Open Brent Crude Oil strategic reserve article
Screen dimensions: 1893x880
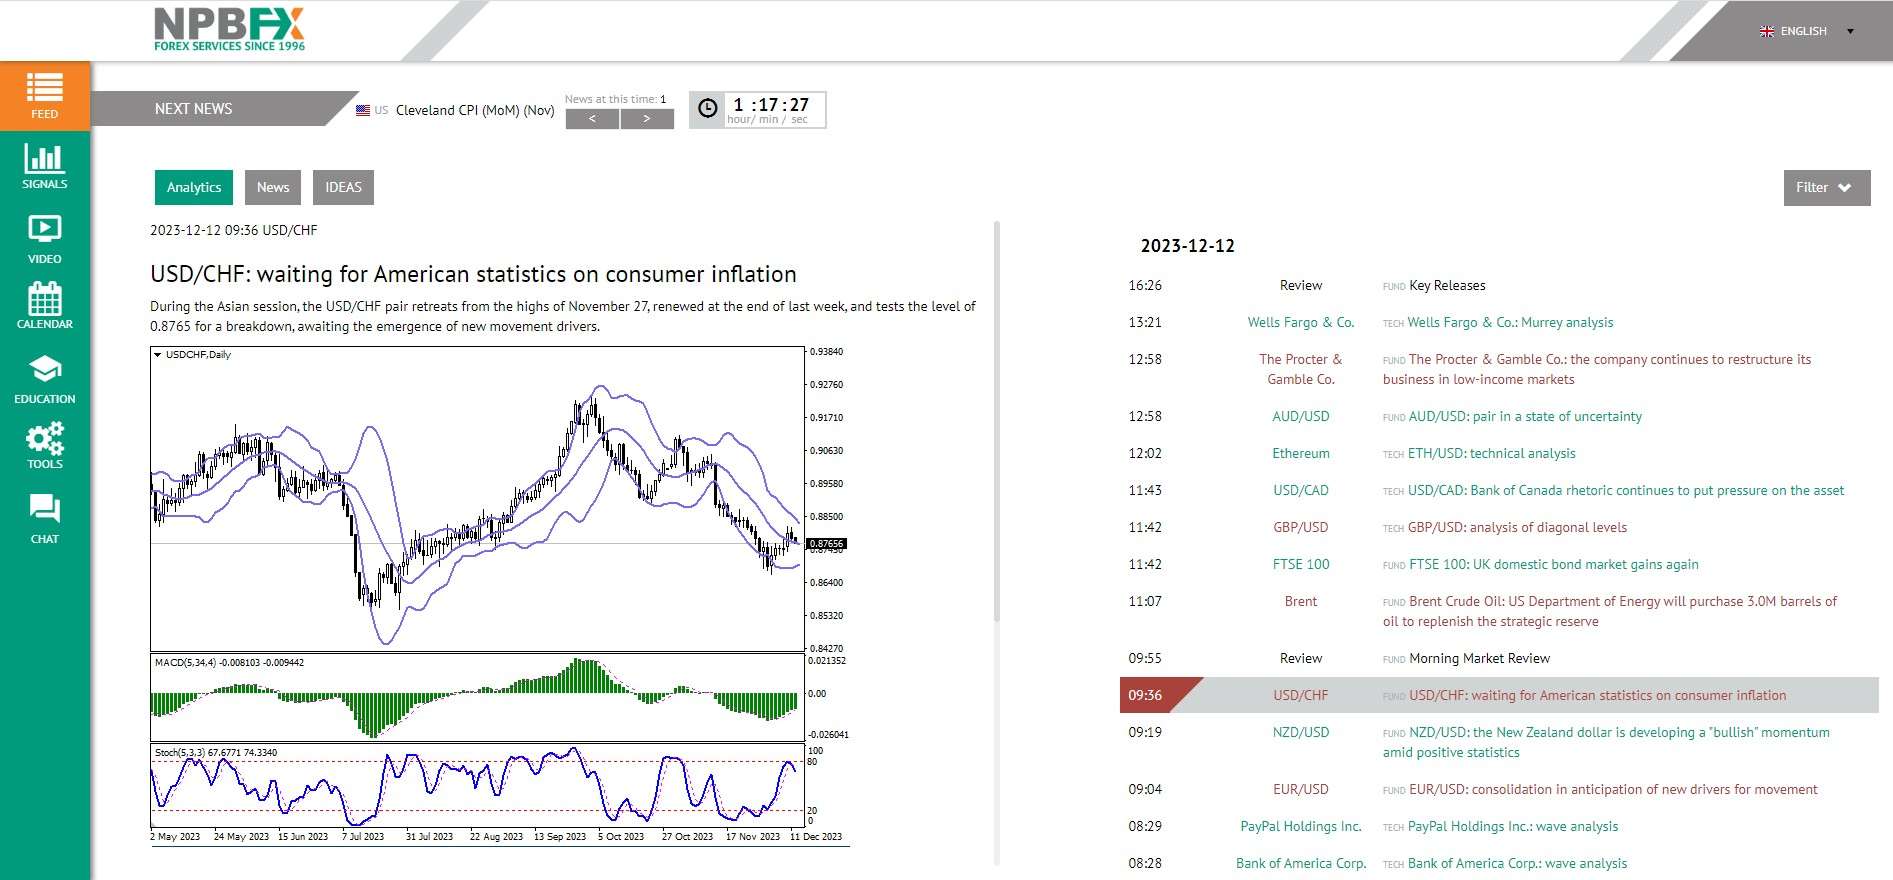click(1610, 611)
